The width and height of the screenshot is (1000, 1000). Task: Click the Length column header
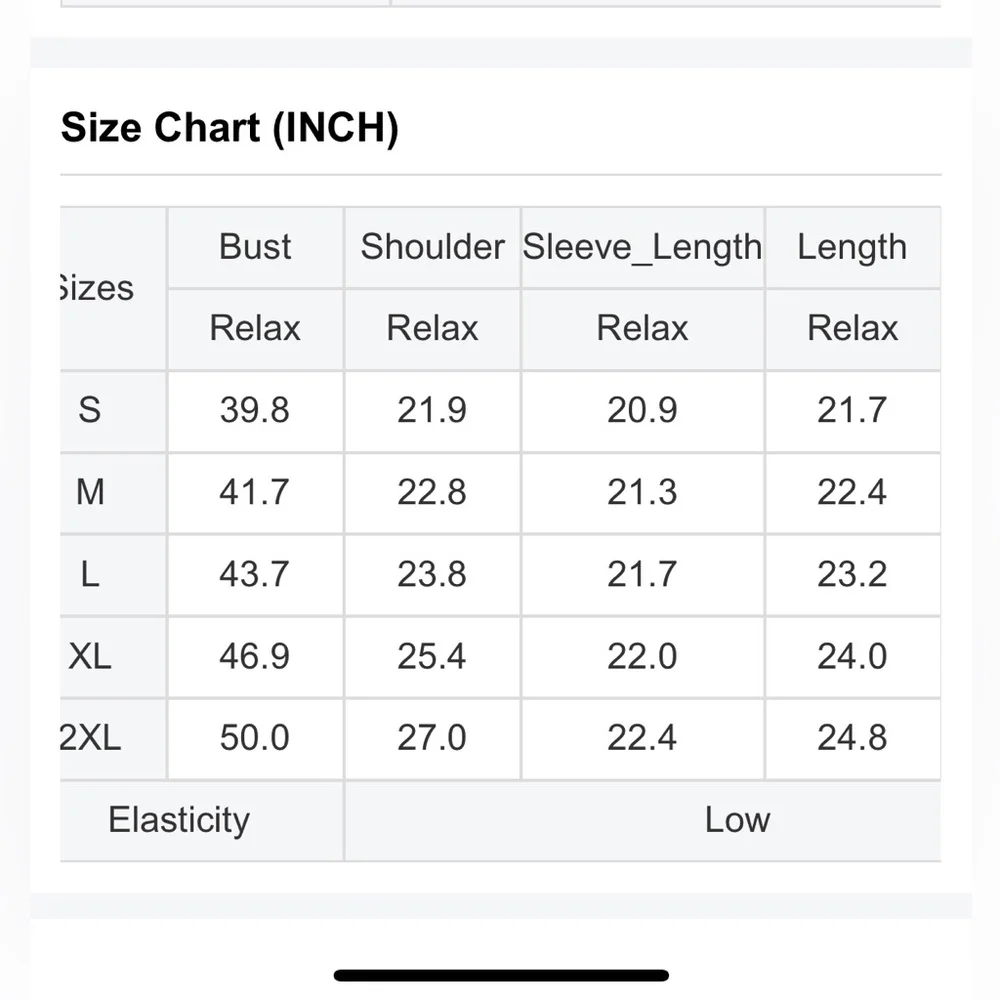(x=852, y=247)
